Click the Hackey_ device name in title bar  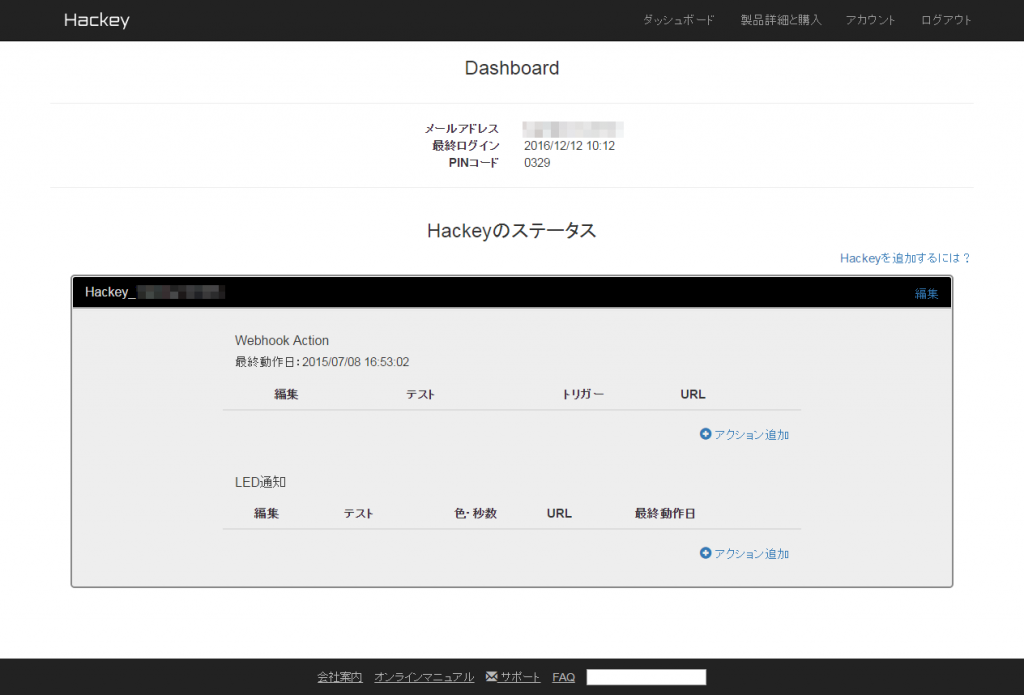(x=154, y=292)
